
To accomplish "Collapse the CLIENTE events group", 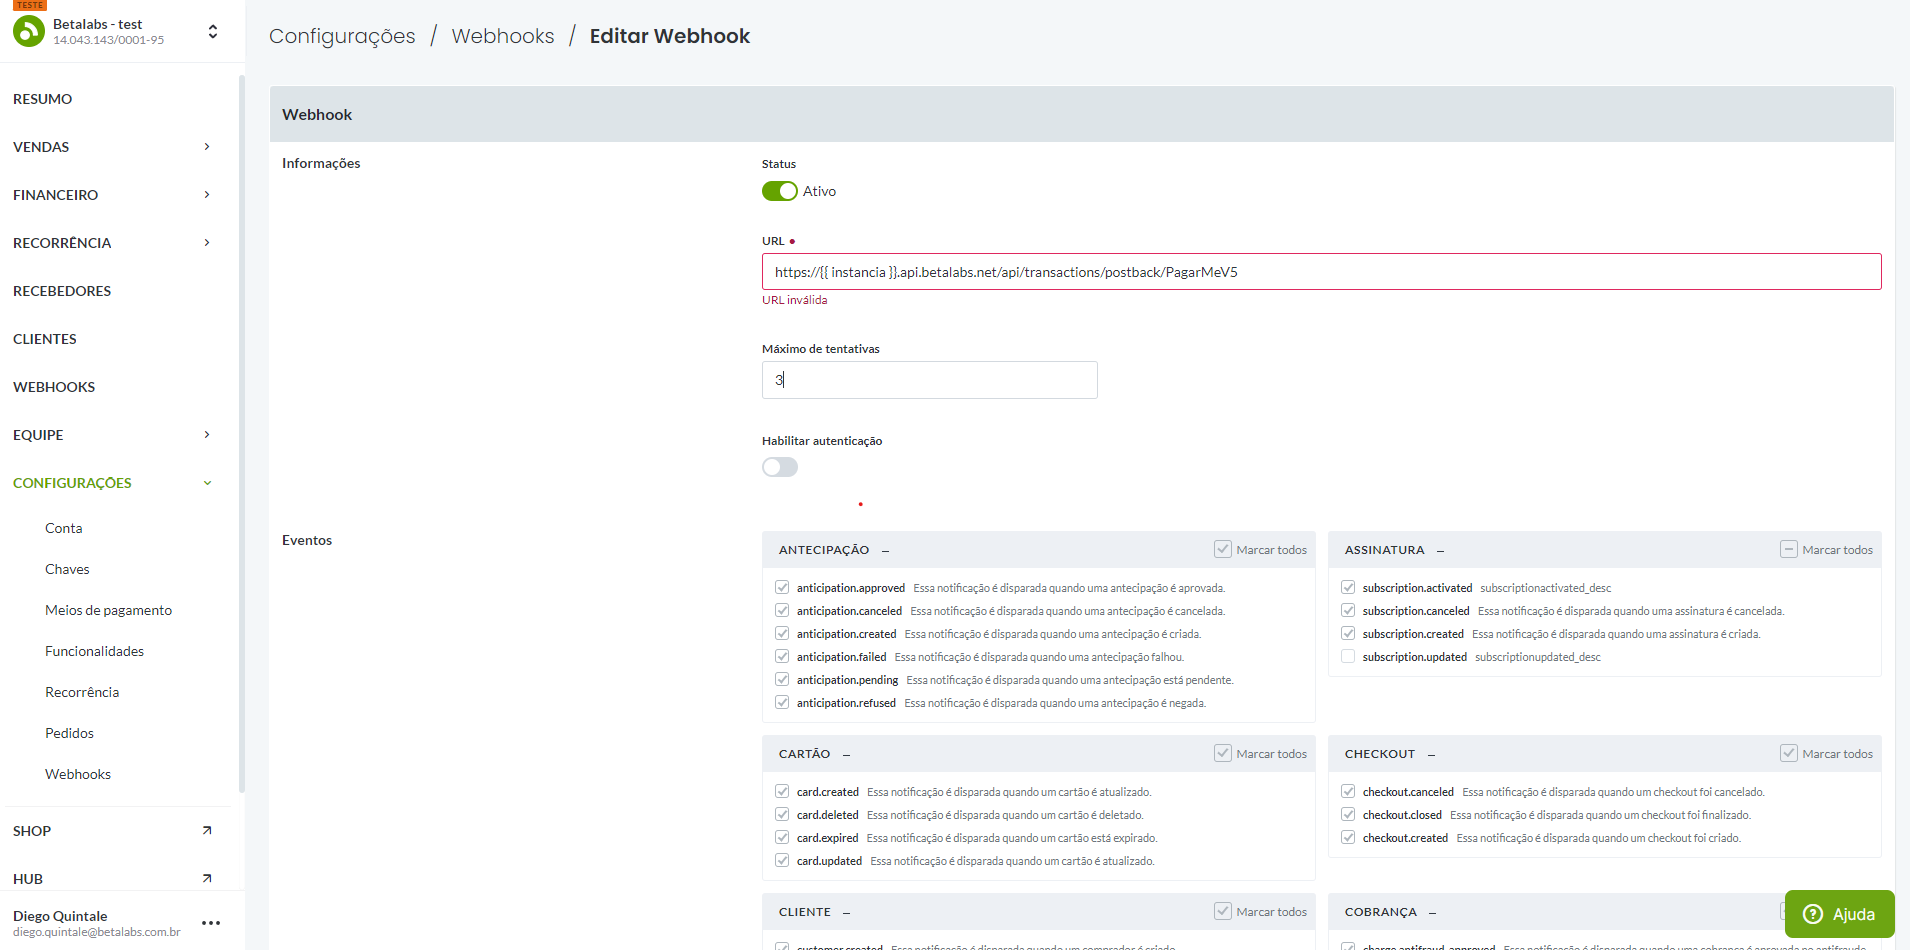I will point(847,912).
